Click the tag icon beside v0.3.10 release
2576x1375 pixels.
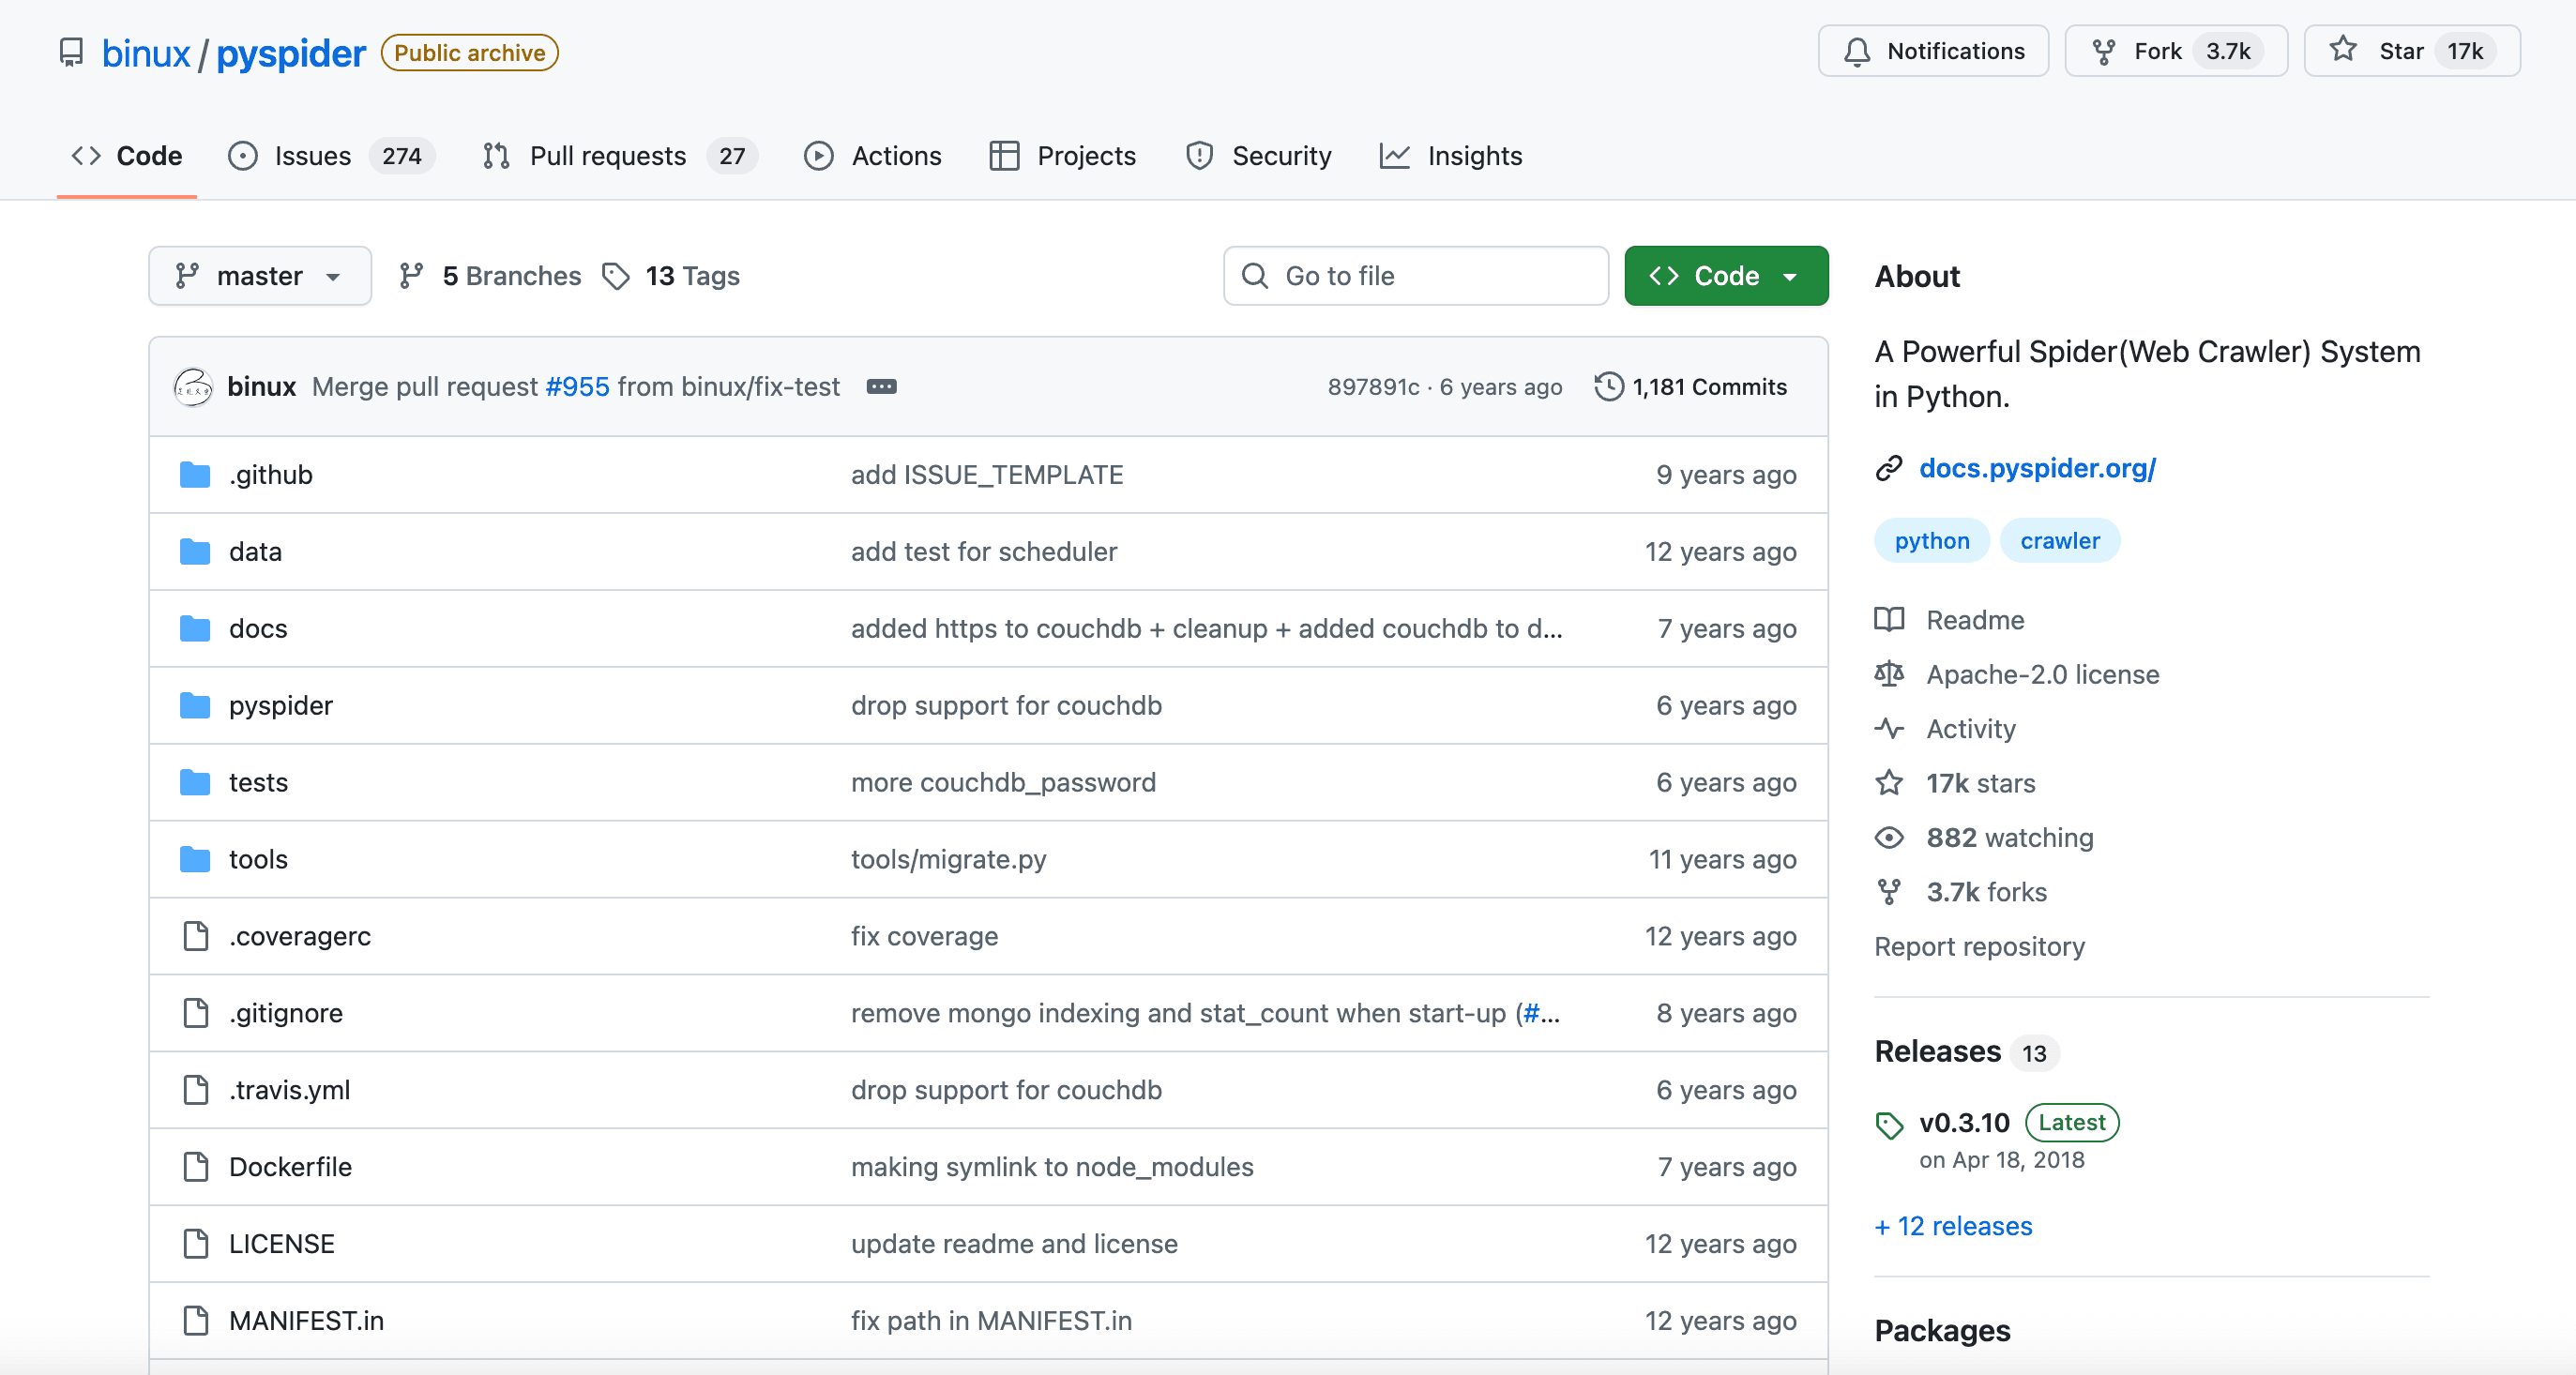pos(1890,1124)
